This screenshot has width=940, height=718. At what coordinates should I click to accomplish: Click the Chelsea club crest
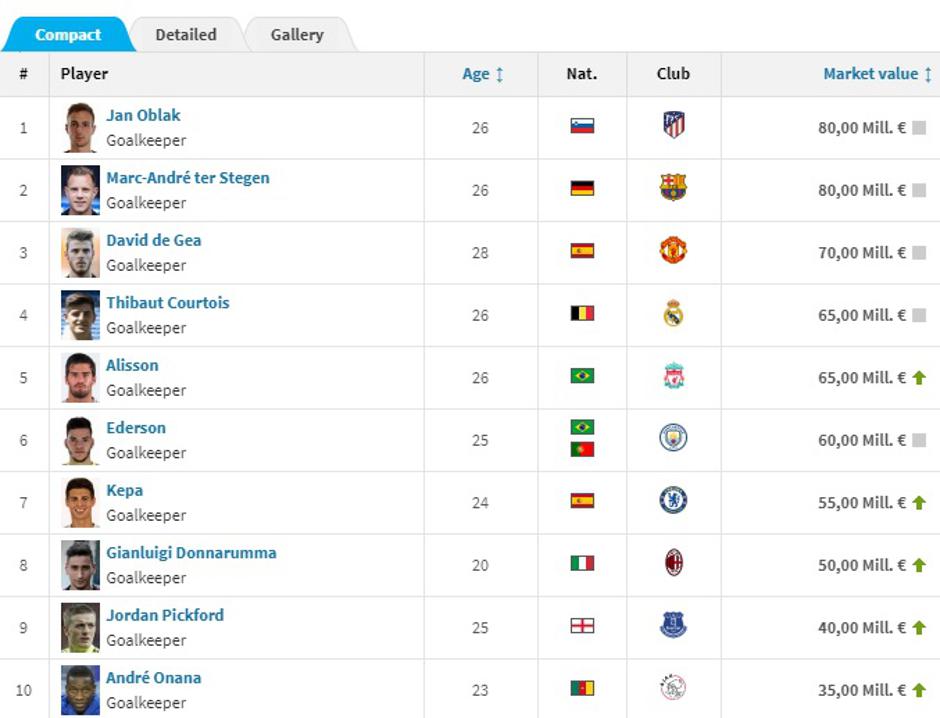click(673, 501)
